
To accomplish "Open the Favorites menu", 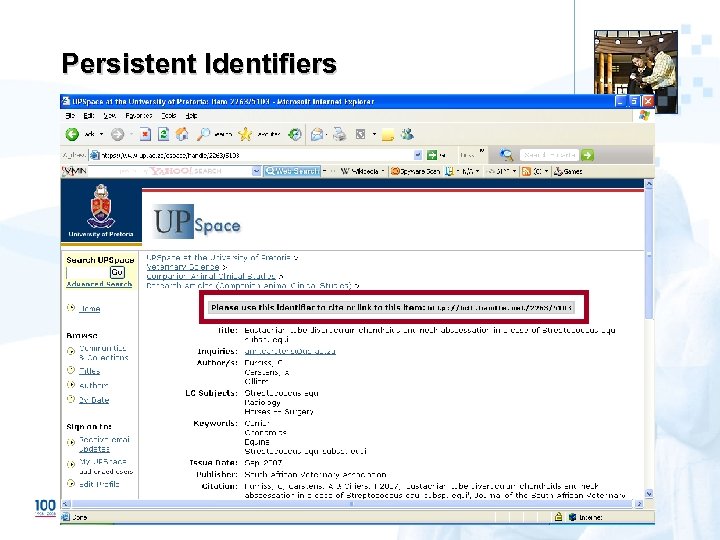I will 139,116.
